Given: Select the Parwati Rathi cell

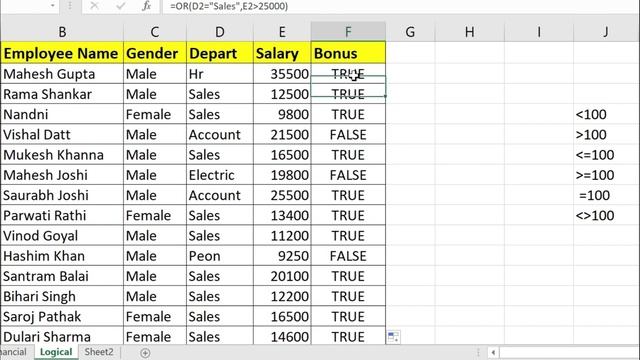Looking at the screenshot, I should pos(62,216).
